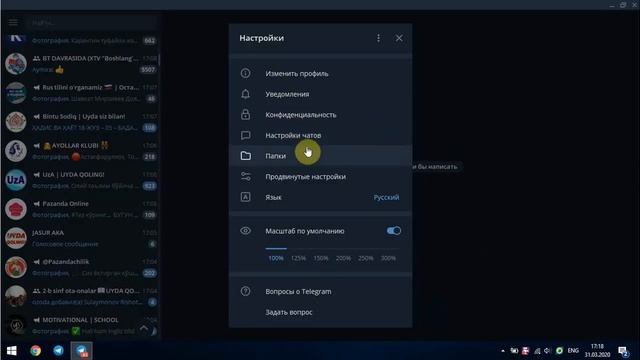640x360 pixels.
Task: Open the taskbar clock showing 17:18
Action: (597, 351)
